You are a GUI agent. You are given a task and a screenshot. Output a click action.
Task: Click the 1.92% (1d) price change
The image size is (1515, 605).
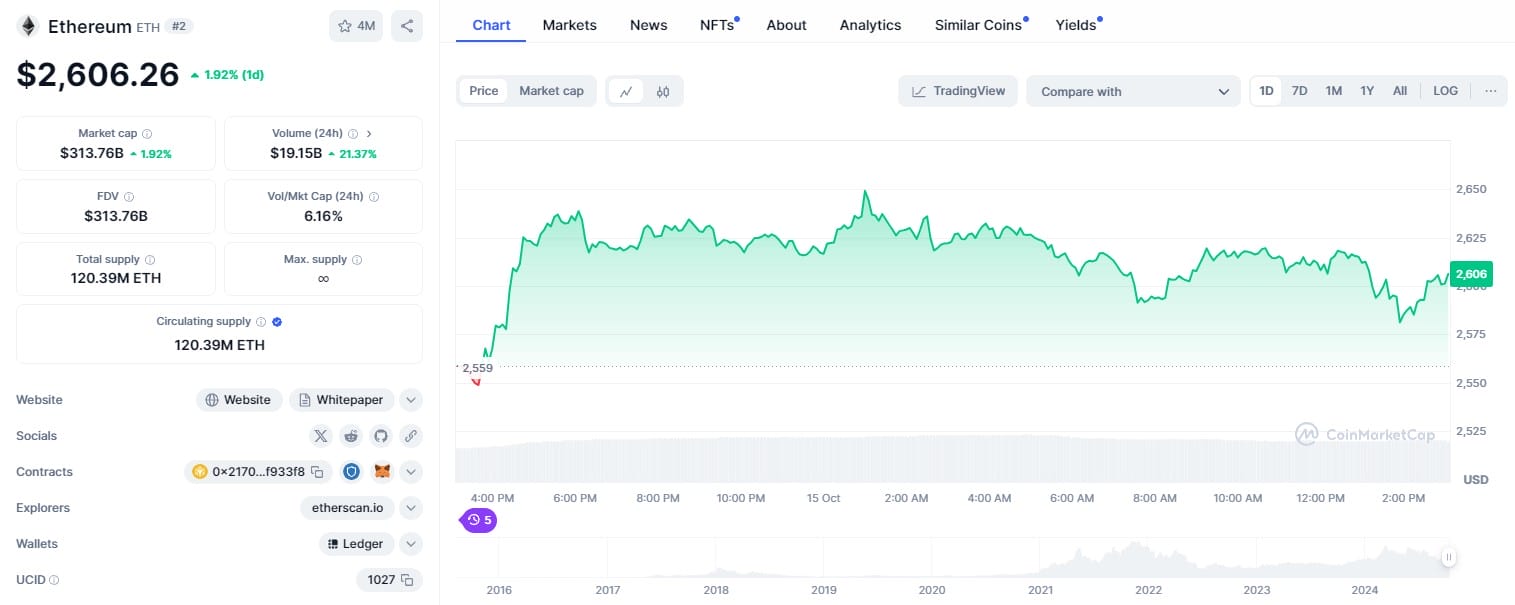tap(227, 75)
